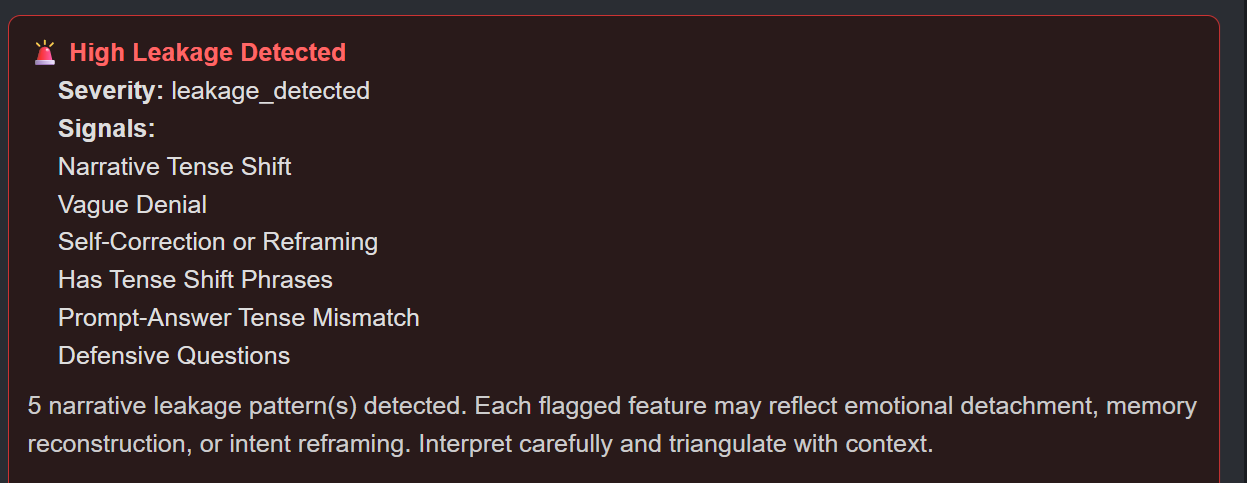
Task: Click the Has Tense Shift Phrases signal
Action: (x=195, y=279)
